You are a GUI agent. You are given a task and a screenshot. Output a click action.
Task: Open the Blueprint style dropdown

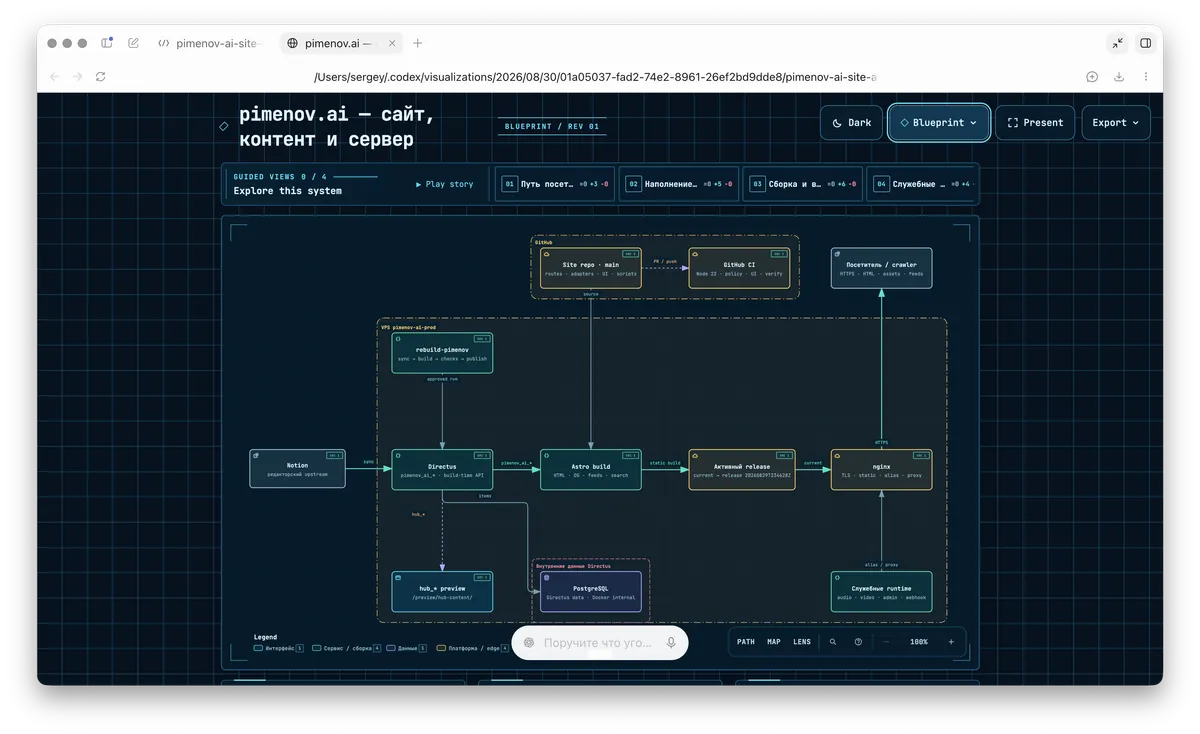(939, 122)
